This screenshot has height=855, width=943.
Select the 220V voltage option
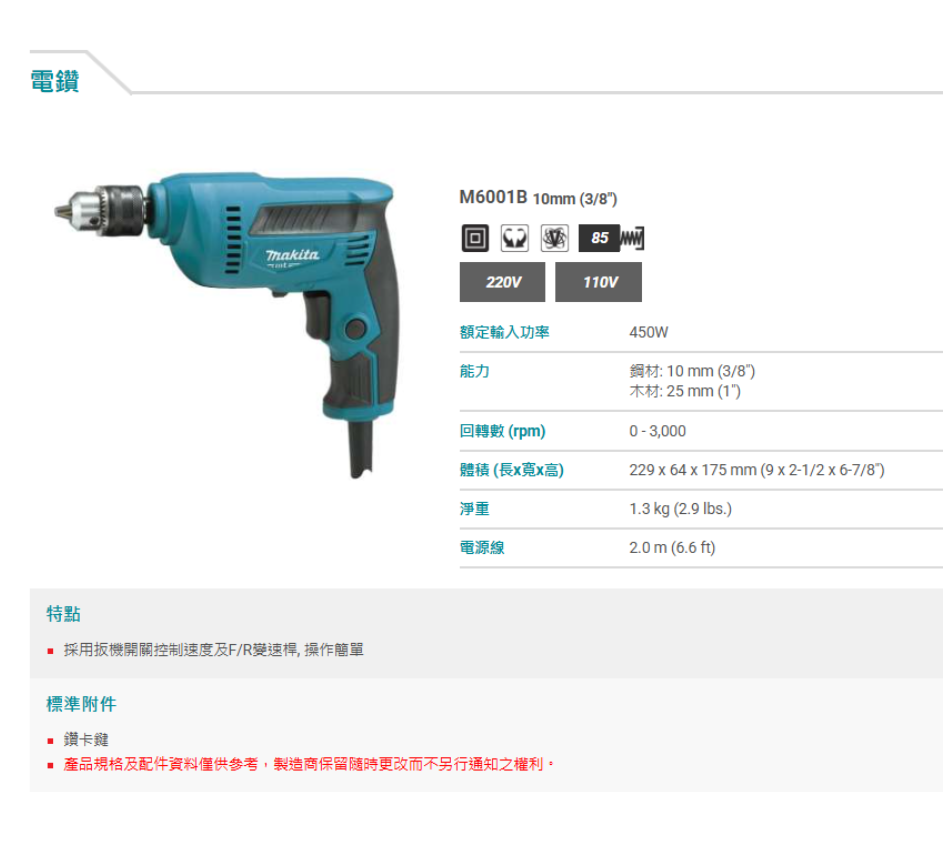(x=503, y=282)
